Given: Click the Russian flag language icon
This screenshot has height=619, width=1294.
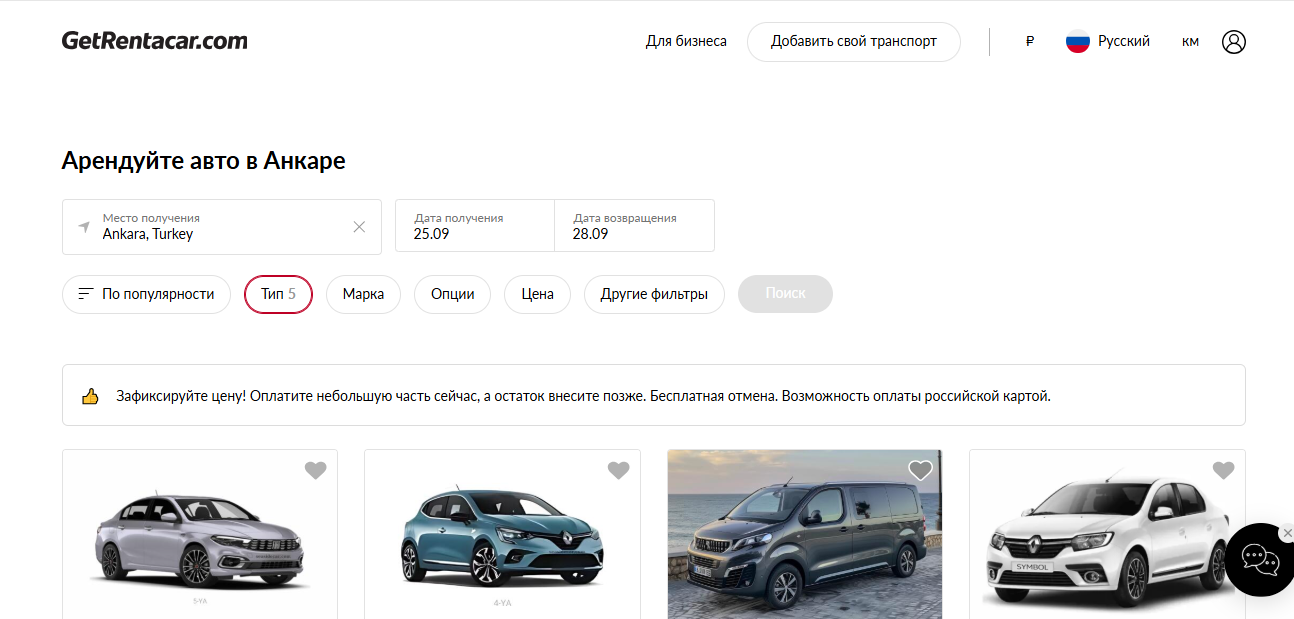Looking at the screenshot, I should point(1077,42).
